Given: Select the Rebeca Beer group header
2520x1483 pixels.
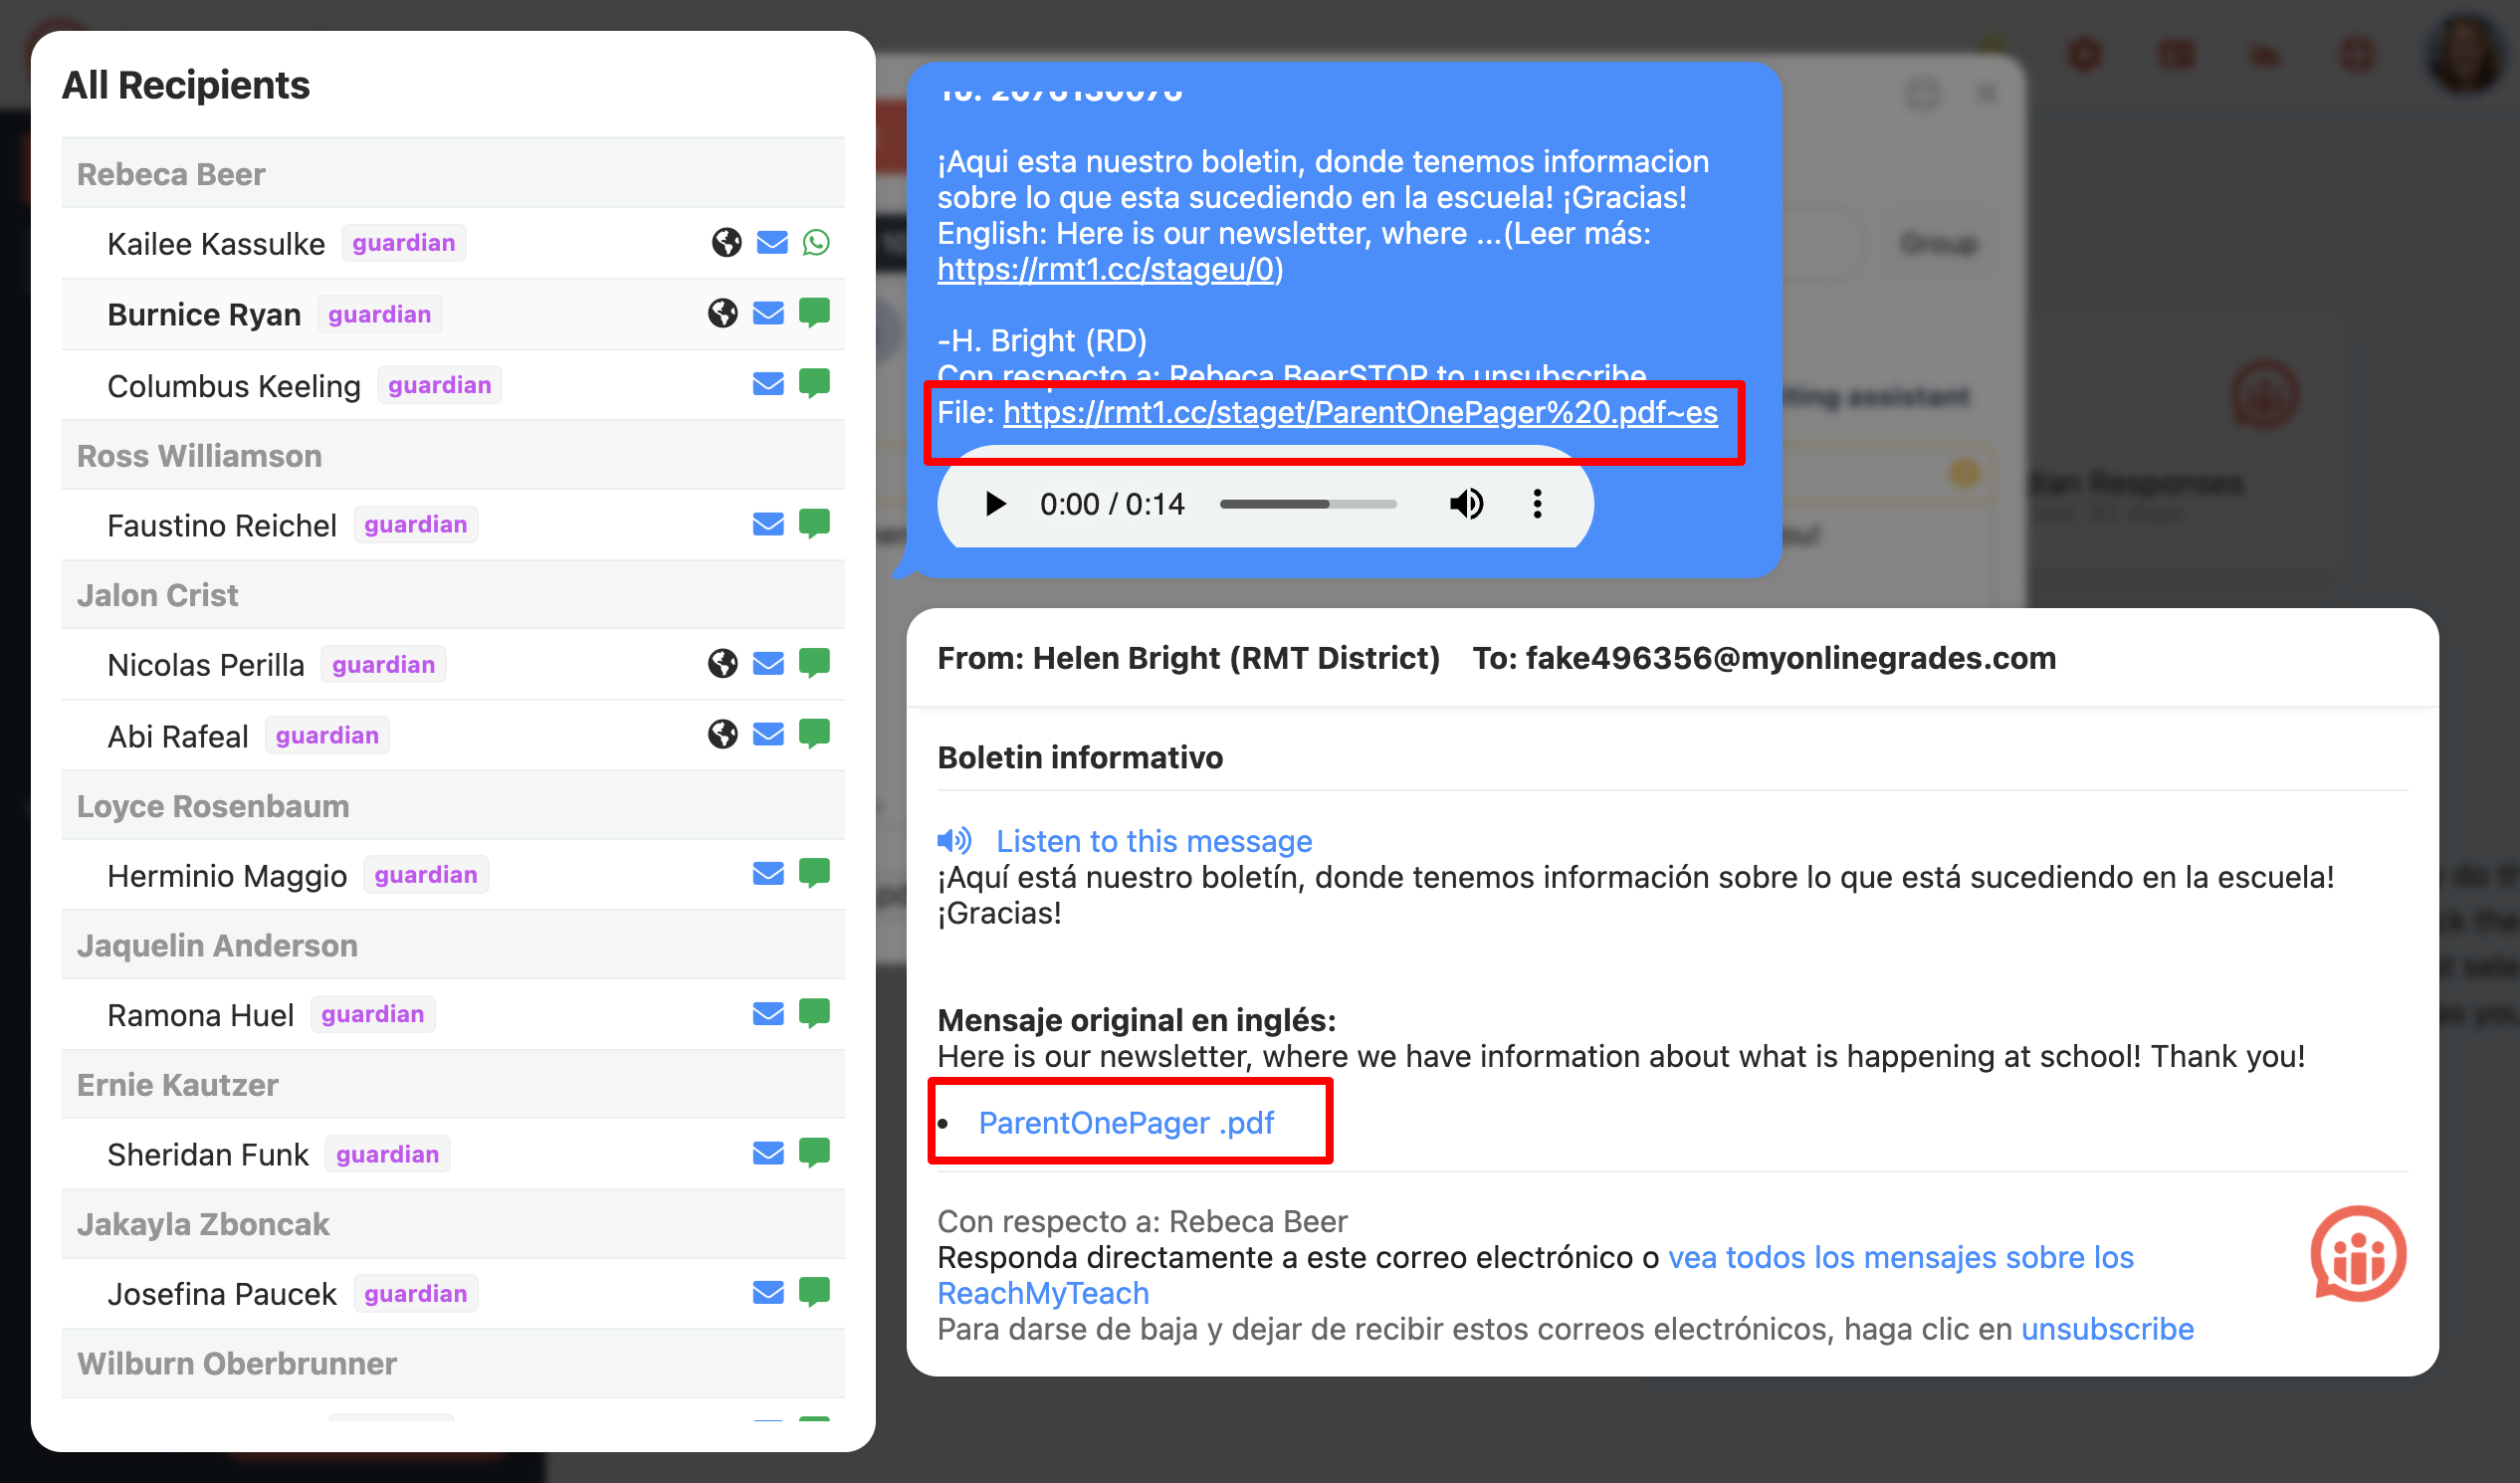Looking at the screenshot, I should coord(171,174).
